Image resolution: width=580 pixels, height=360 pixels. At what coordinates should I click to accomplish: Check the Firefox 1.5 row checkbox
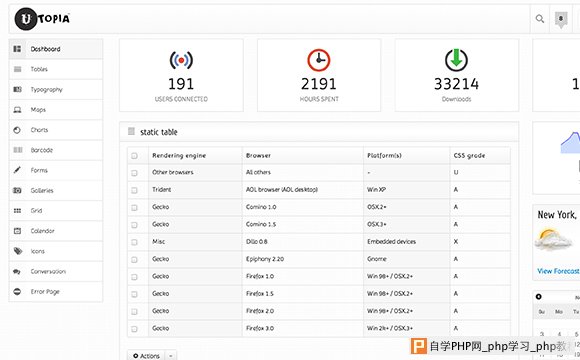coord(134,294)
